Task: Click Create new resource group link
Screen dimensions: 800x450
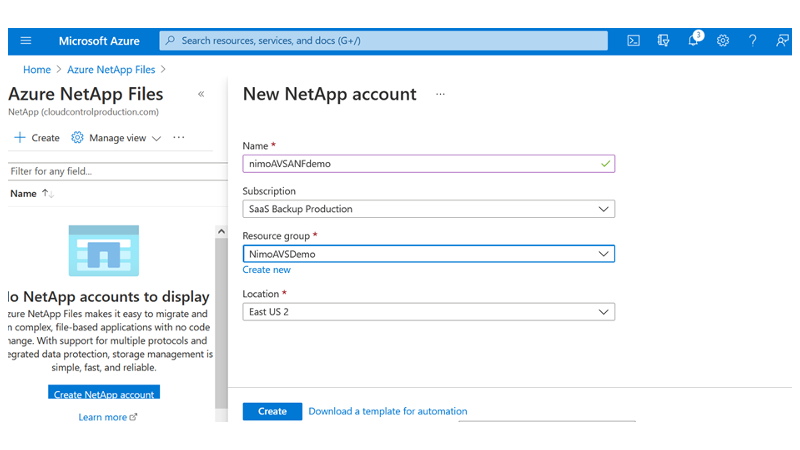Action: point(267,270)
